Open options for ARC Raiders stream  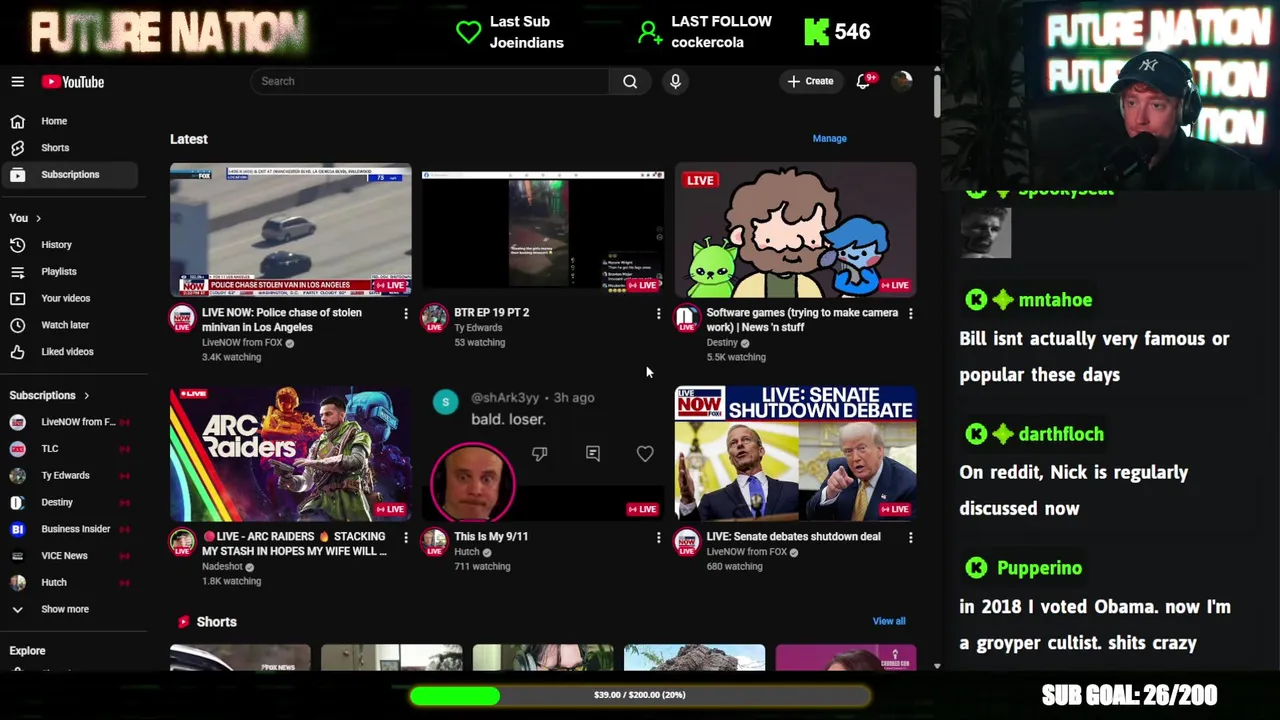coord(405,538)
